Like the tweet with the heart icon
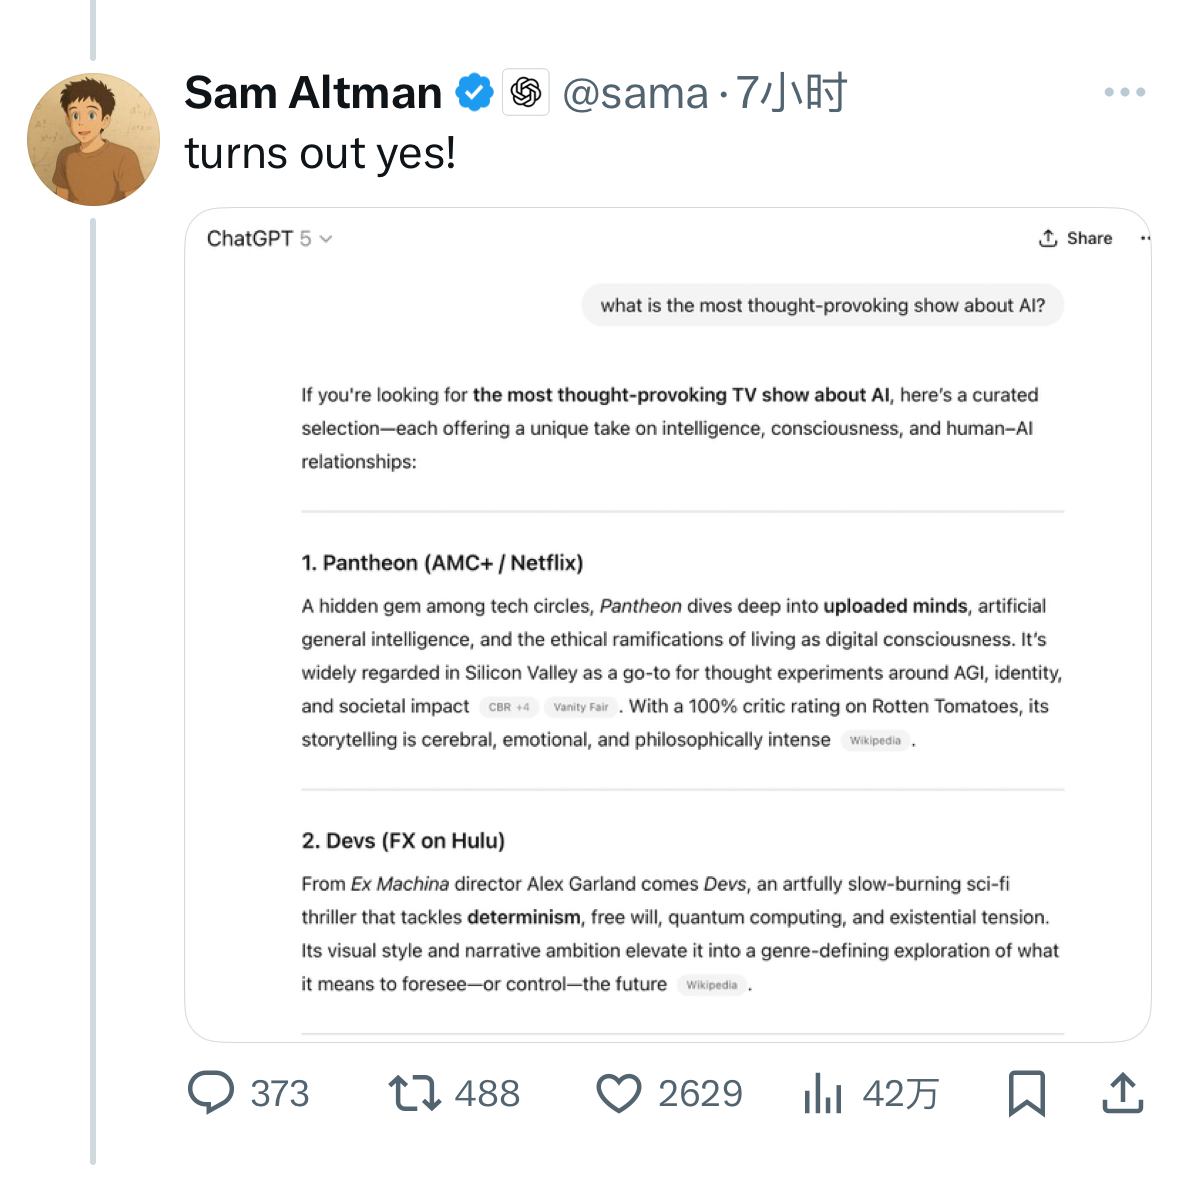Viewport: 1179px width, 1180px height. pos(618,1092)
